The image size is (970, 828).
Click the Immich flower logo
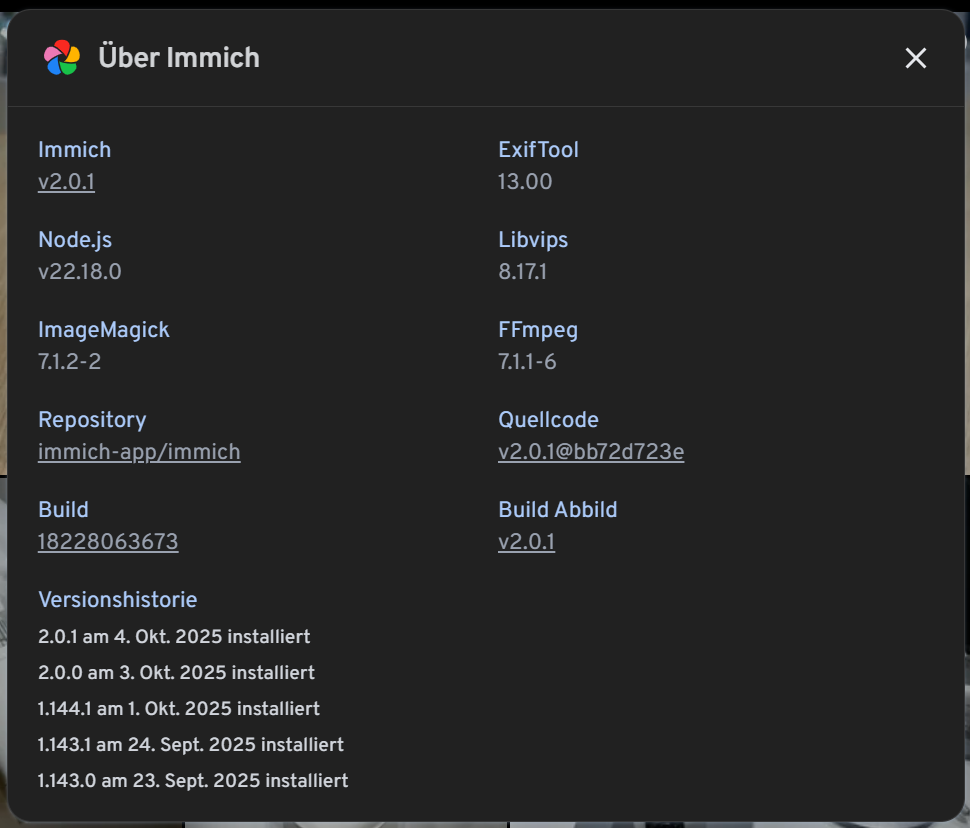tap(62, 58)
